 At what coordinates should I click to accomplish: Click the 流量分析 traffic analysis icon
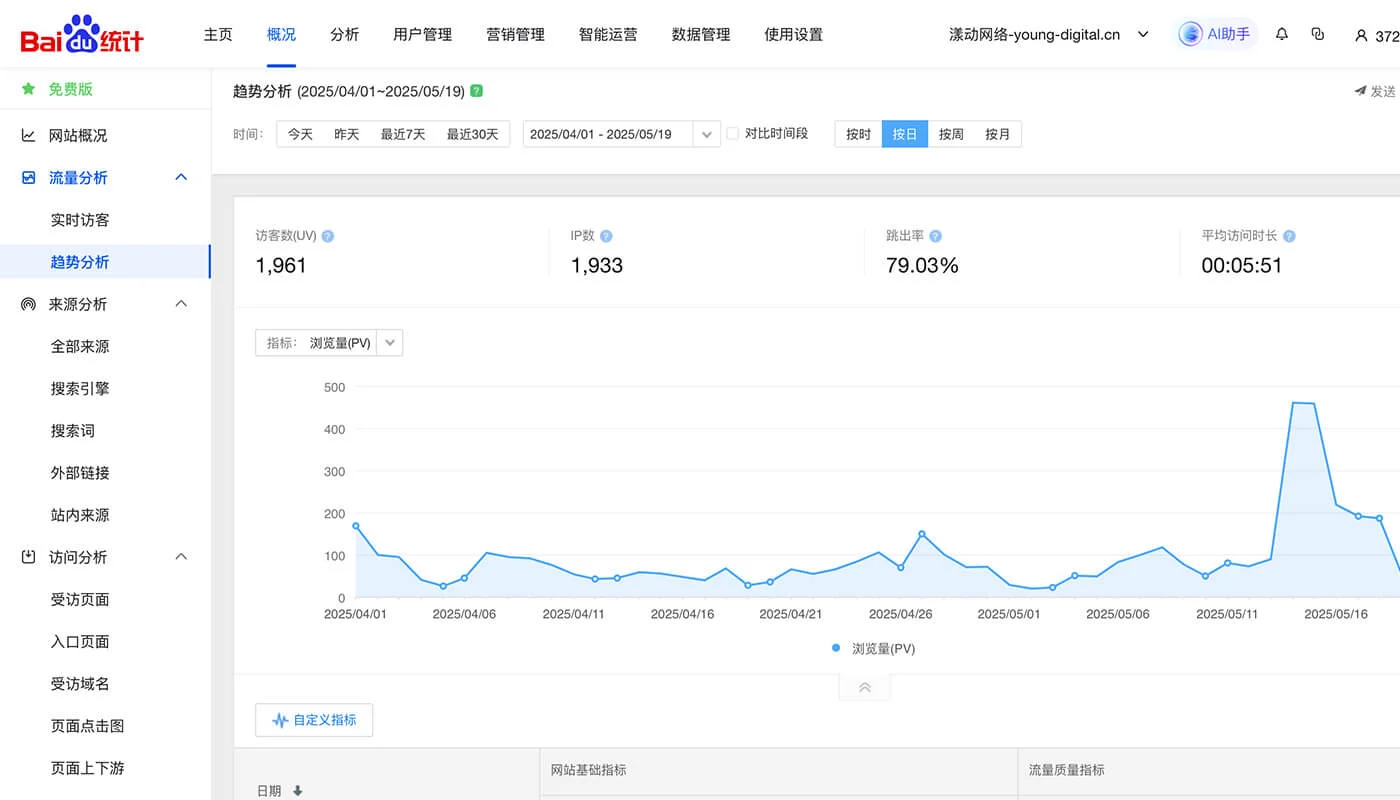(x=31, y=177)
